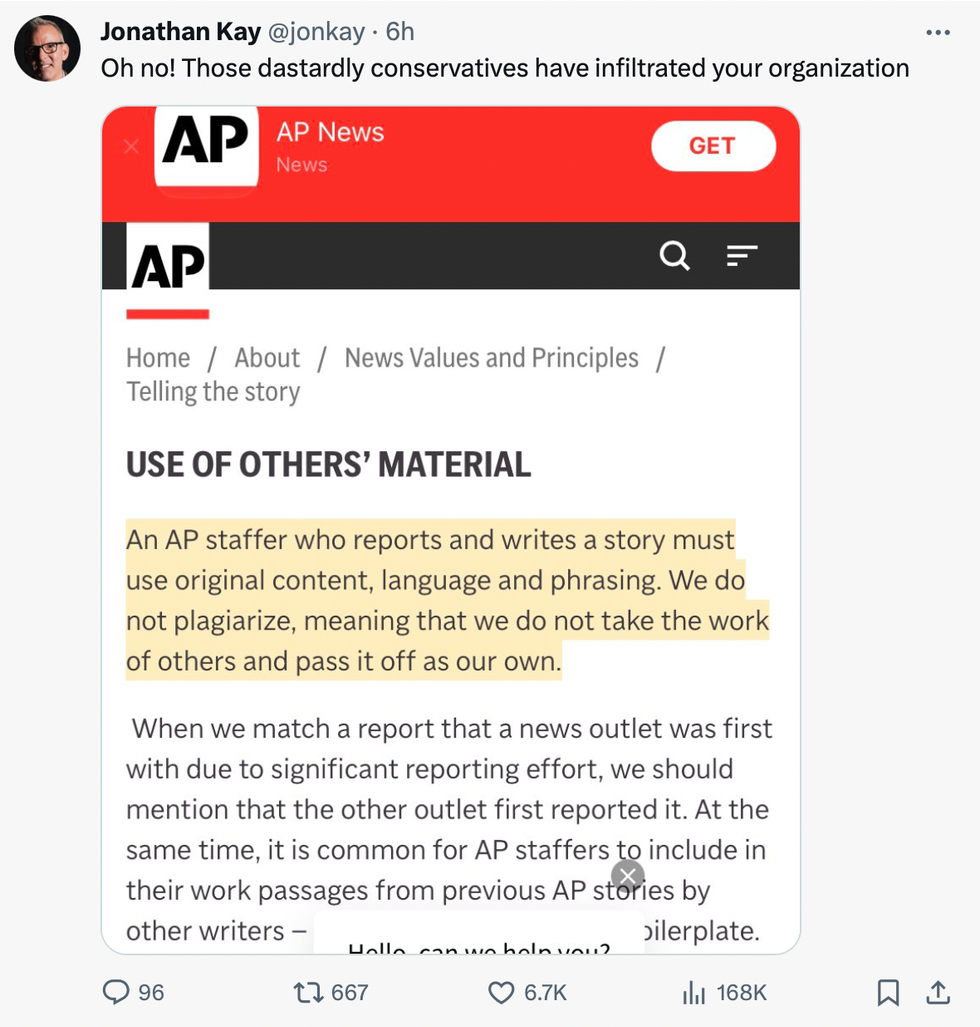980x1027 pixels.
Task: Click the AP News app icon in banner
Action: tap(206, 147)
